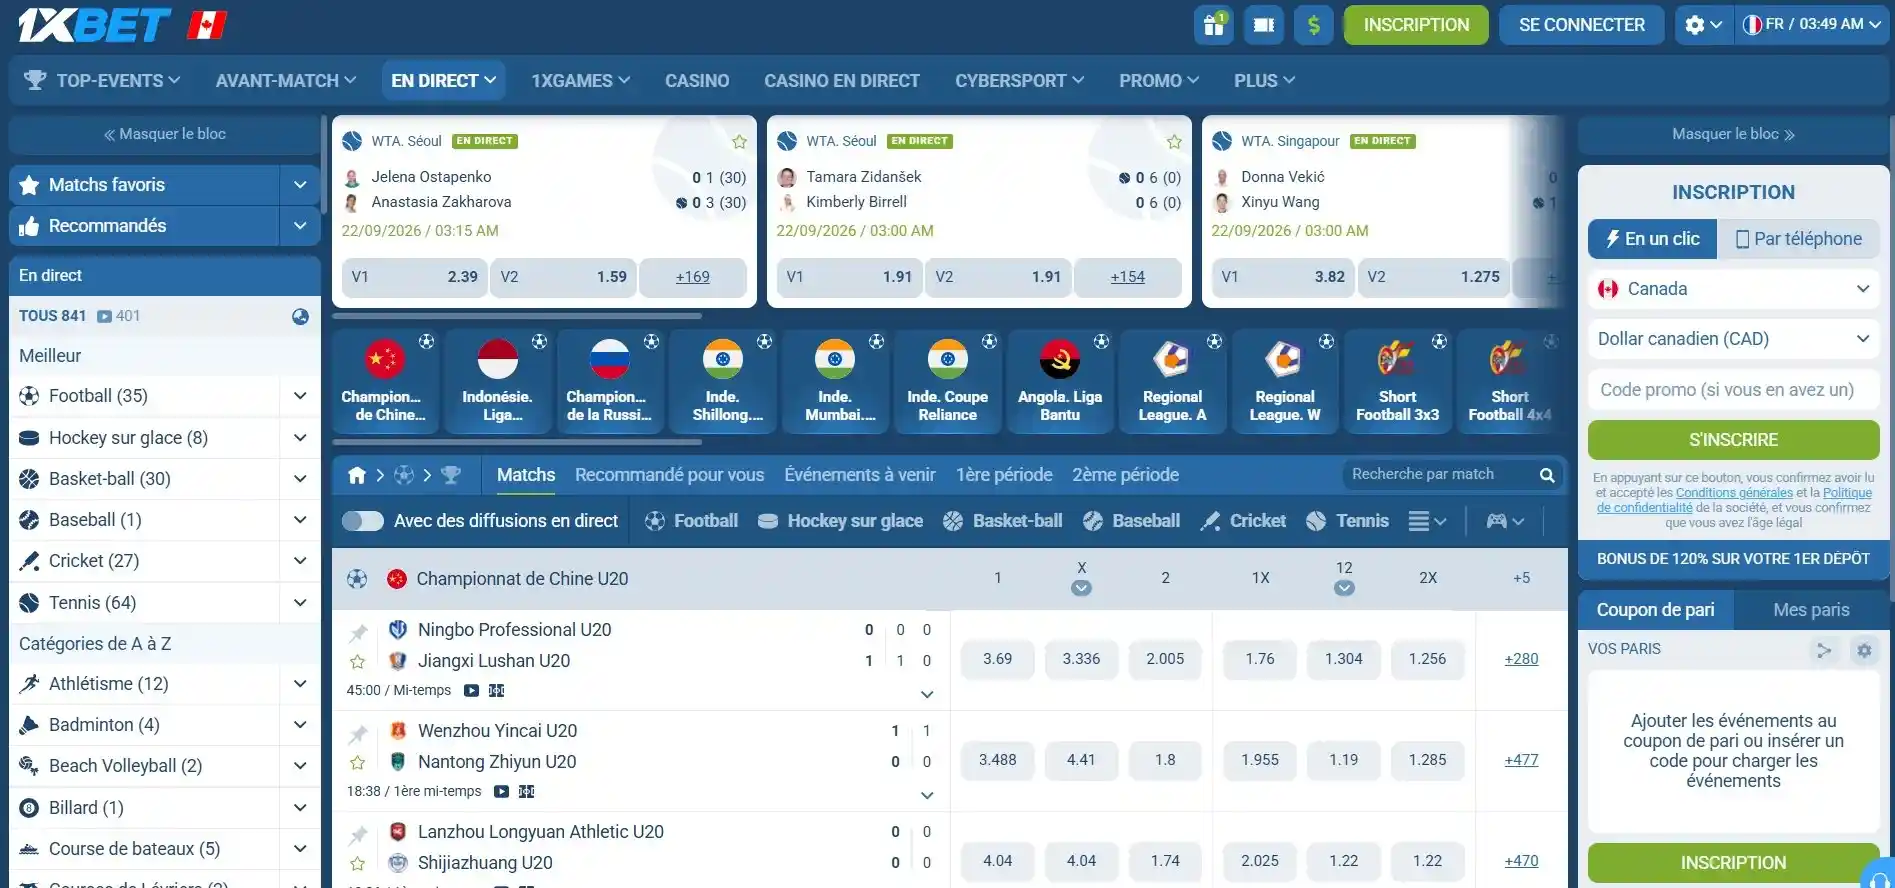
Task: Open the Conditions générales link
Action: coord(1734,493)
